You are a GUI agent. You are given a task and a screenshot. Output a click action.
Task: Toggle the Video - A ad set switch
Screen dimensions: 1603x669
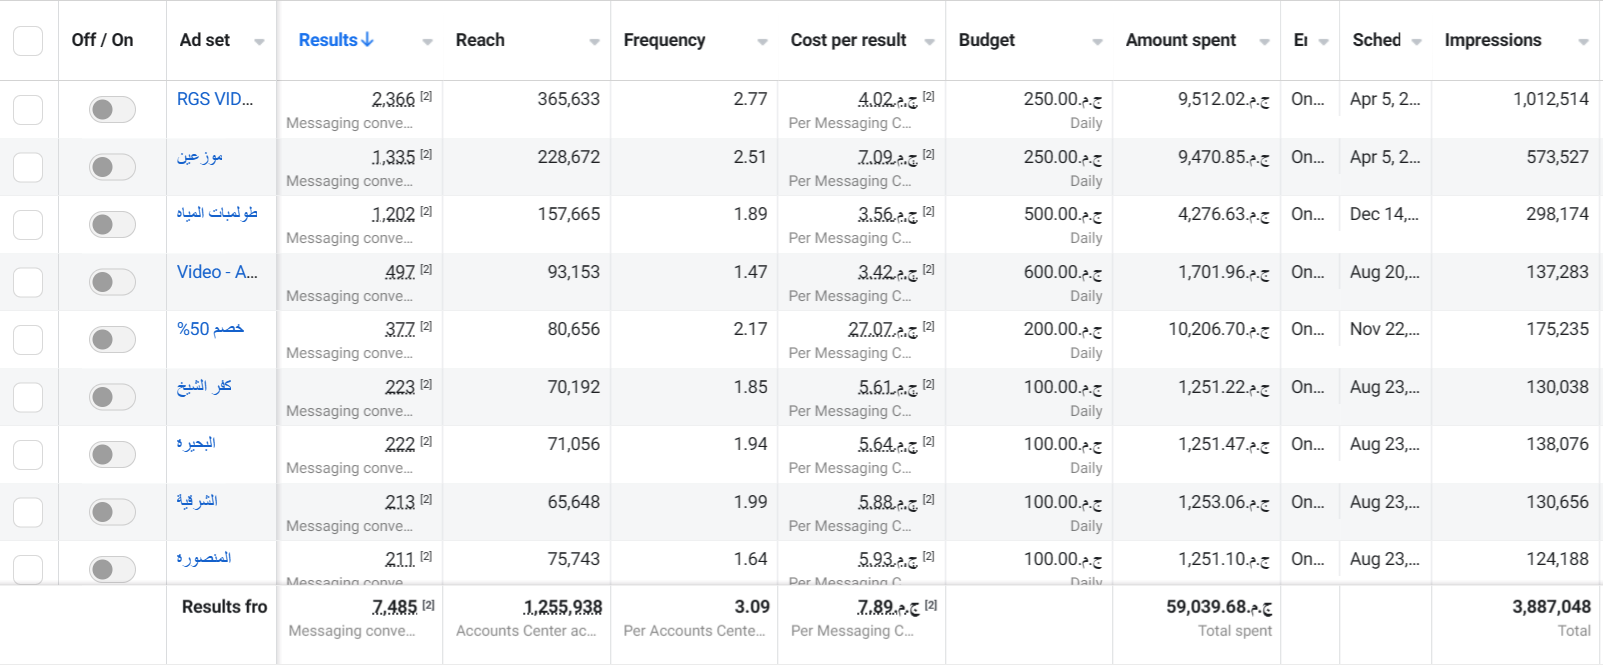tap(112, 282)
